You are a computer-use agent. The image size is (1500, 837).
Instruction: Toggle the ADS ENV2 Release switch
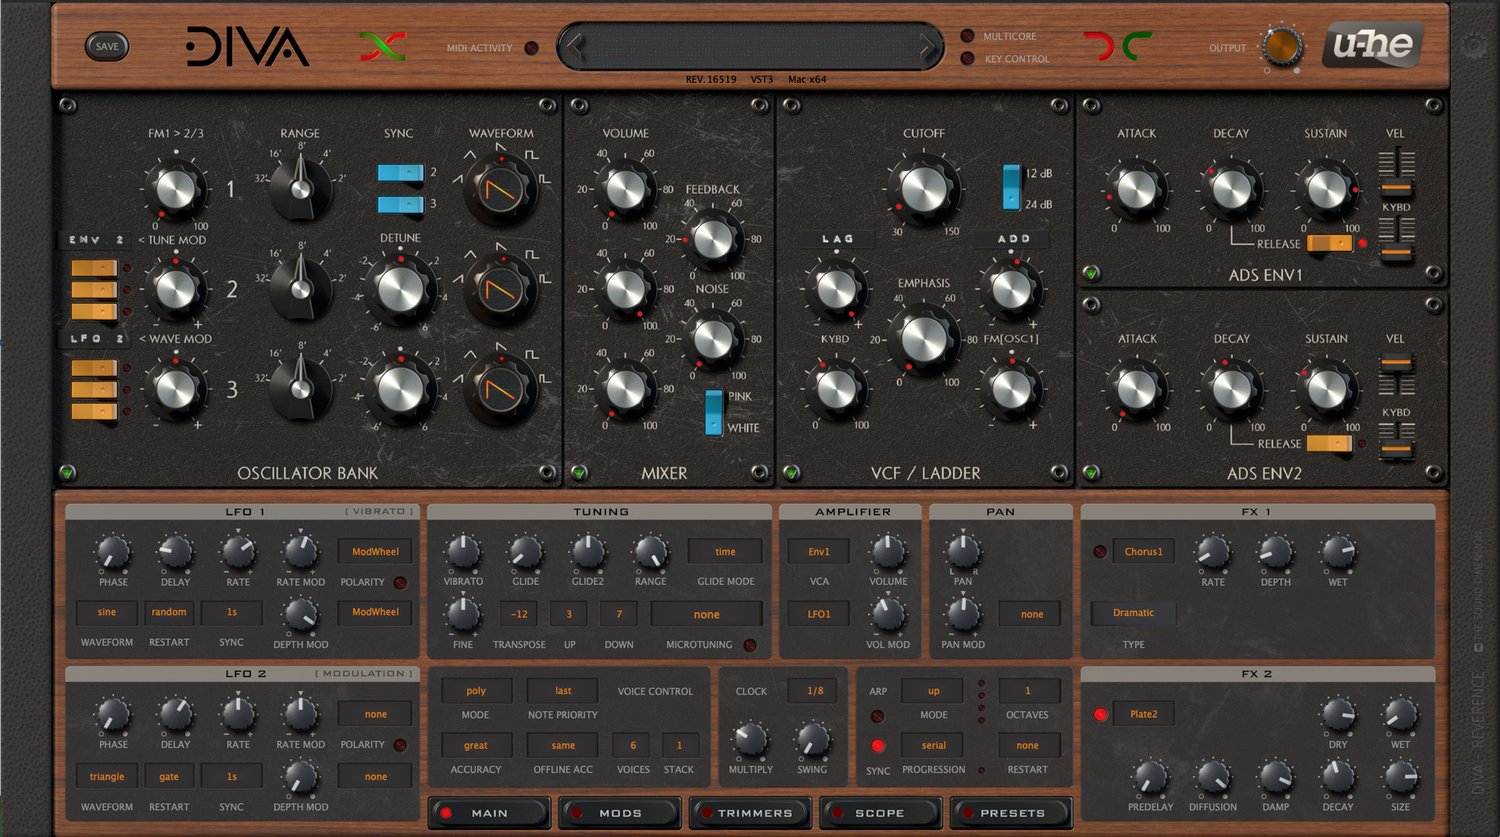[x=1330, y=443]
